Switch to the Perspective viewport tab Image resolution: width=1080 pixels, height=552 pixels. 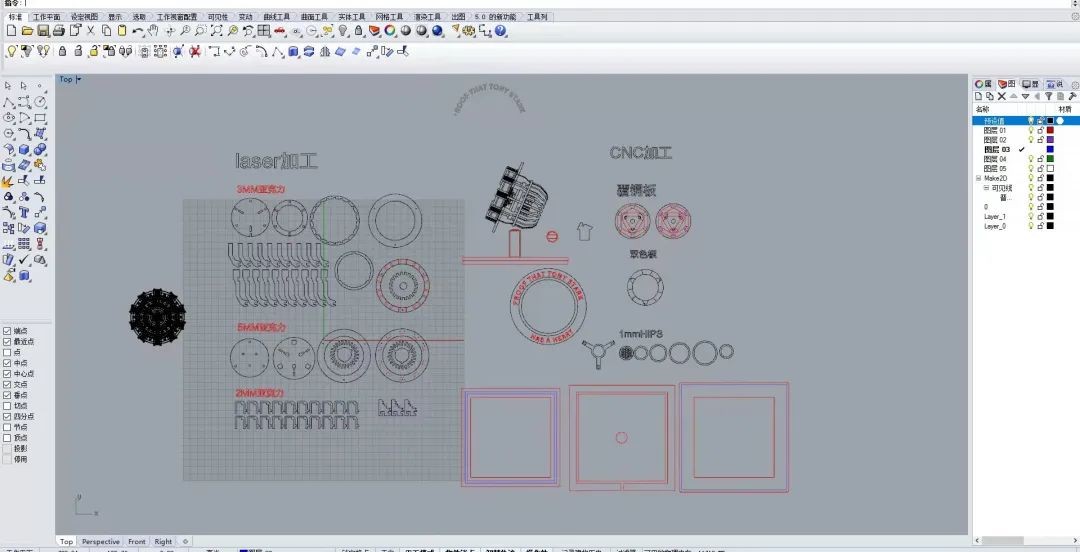100,542
